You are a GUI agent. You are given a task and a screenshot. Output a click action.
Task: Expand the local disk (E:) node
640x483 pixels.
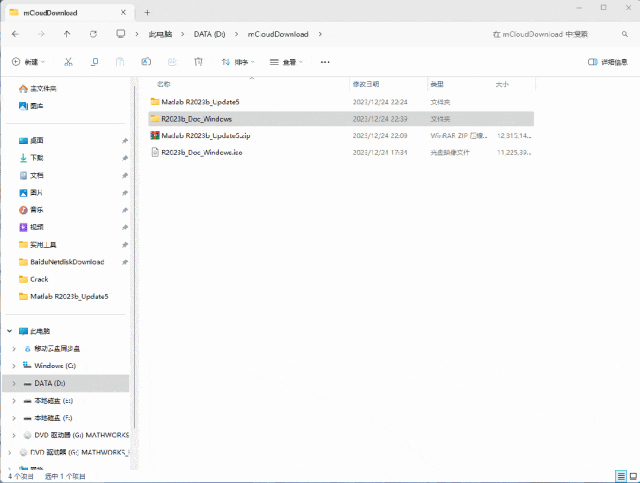click(14, 401)
